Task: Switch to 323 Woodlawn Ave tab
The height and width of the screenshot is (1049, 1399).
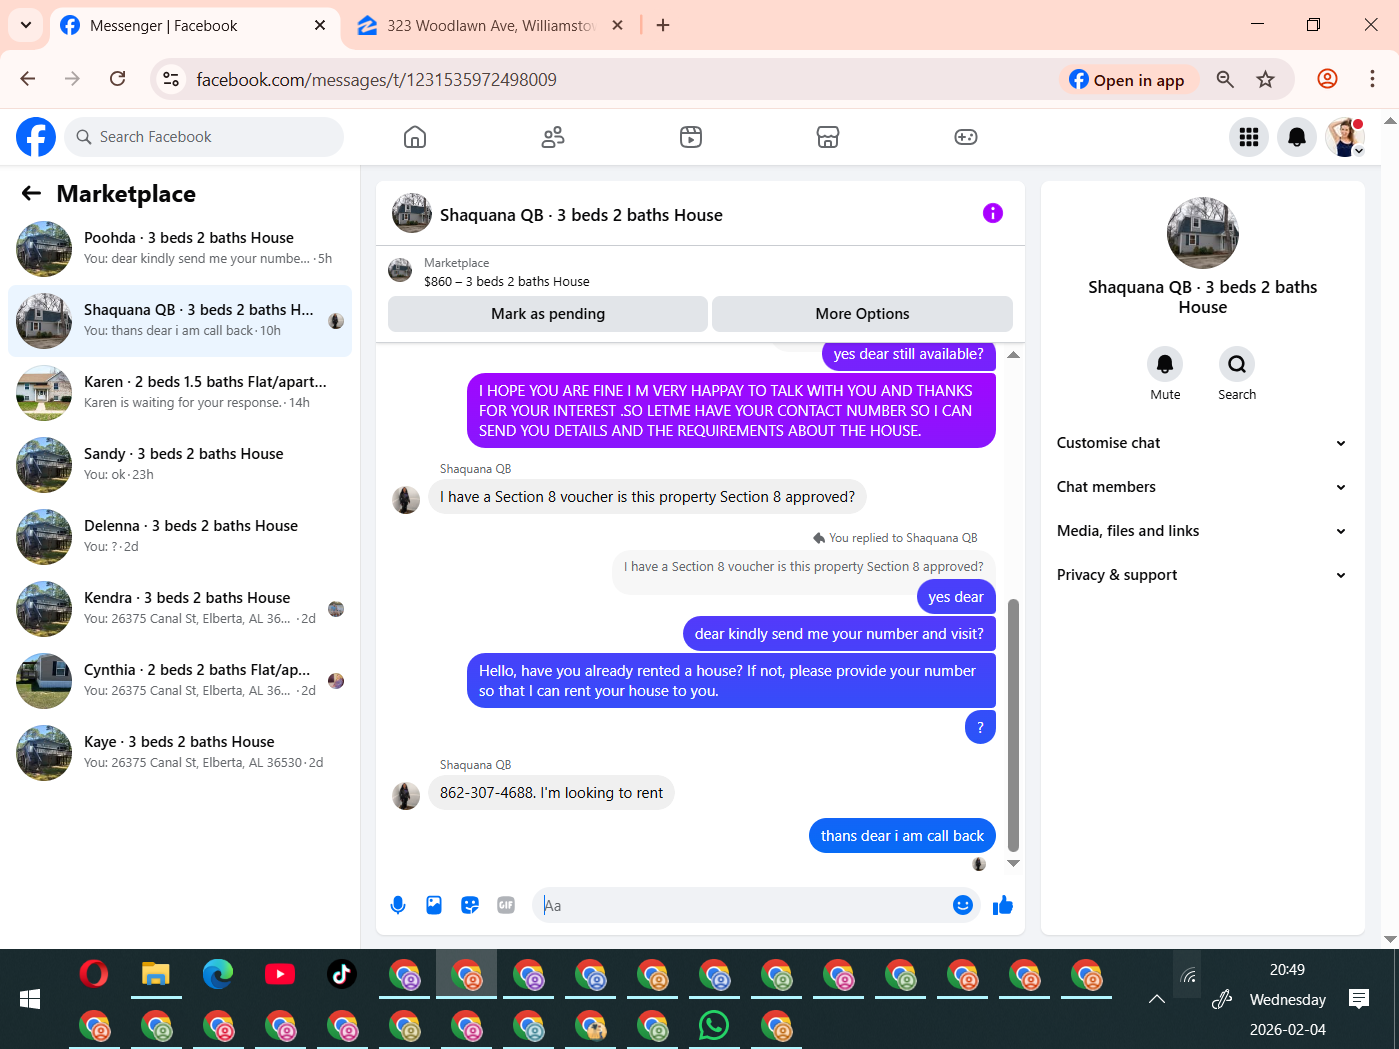Action: (x=491, y=26)
